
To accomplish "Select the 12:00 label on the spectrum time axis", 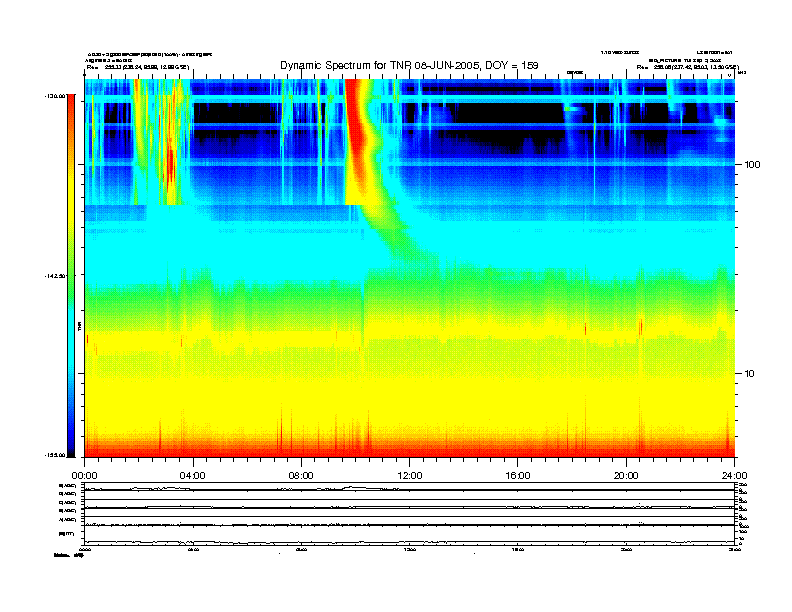I will tap(410, 476).
